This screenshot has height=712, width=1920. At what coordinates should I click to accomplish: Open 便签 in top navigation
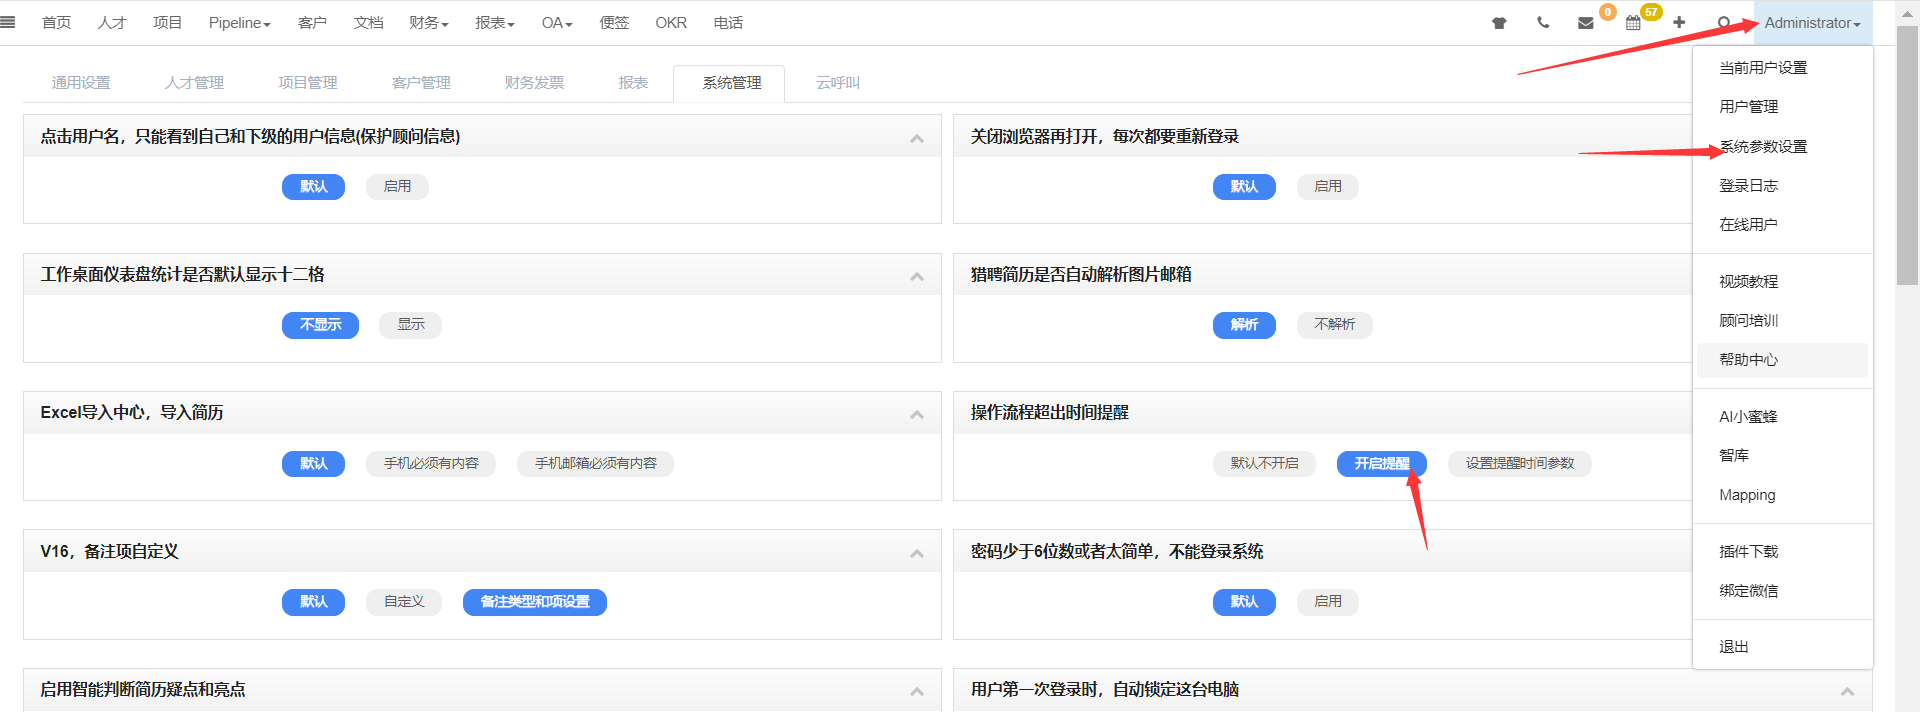pos(614,23)
